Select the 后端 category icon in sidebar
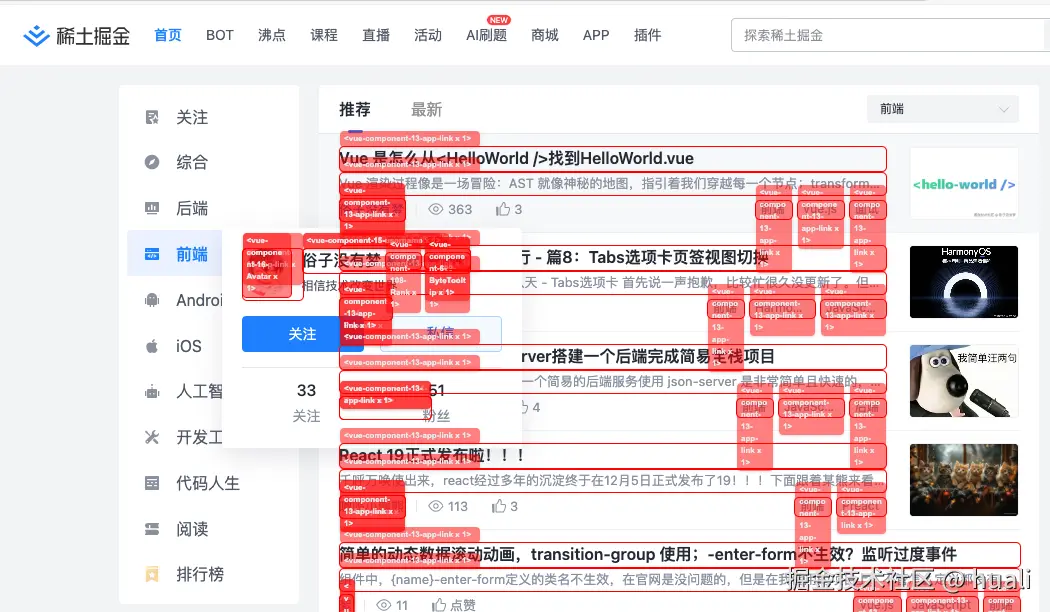The image size is (1050, 612). [x=153, y=208]
